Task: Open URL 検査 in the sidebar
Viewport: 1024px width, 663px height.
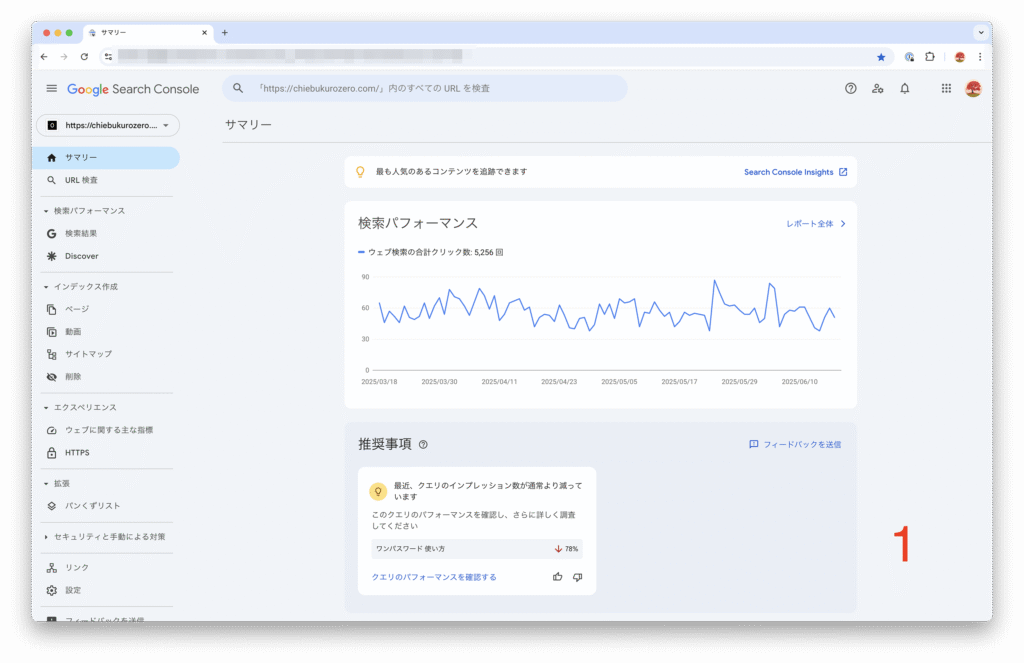Action: (x=106, y=180)
